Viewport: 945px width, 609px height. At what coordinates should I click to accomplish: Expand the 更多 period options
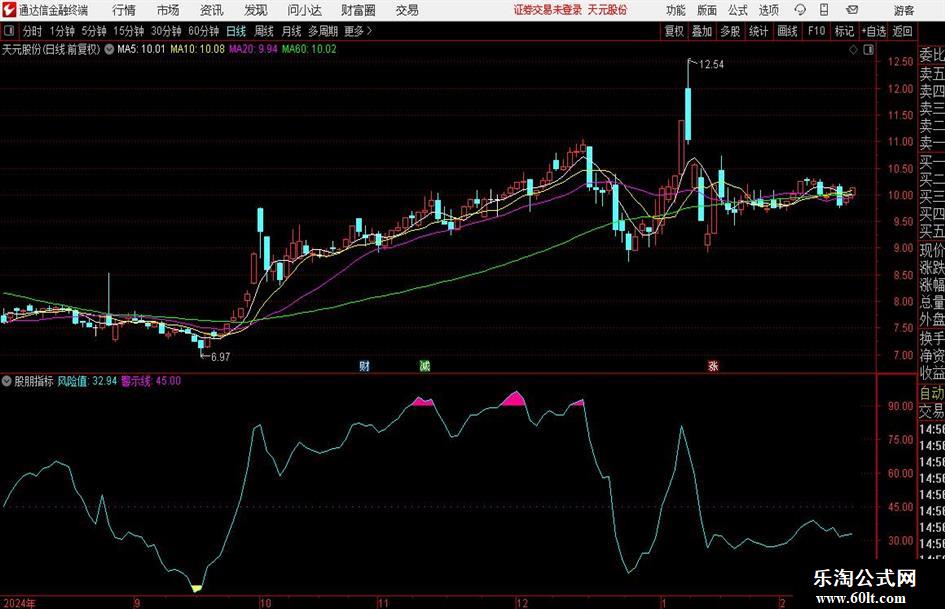(358, 31)
